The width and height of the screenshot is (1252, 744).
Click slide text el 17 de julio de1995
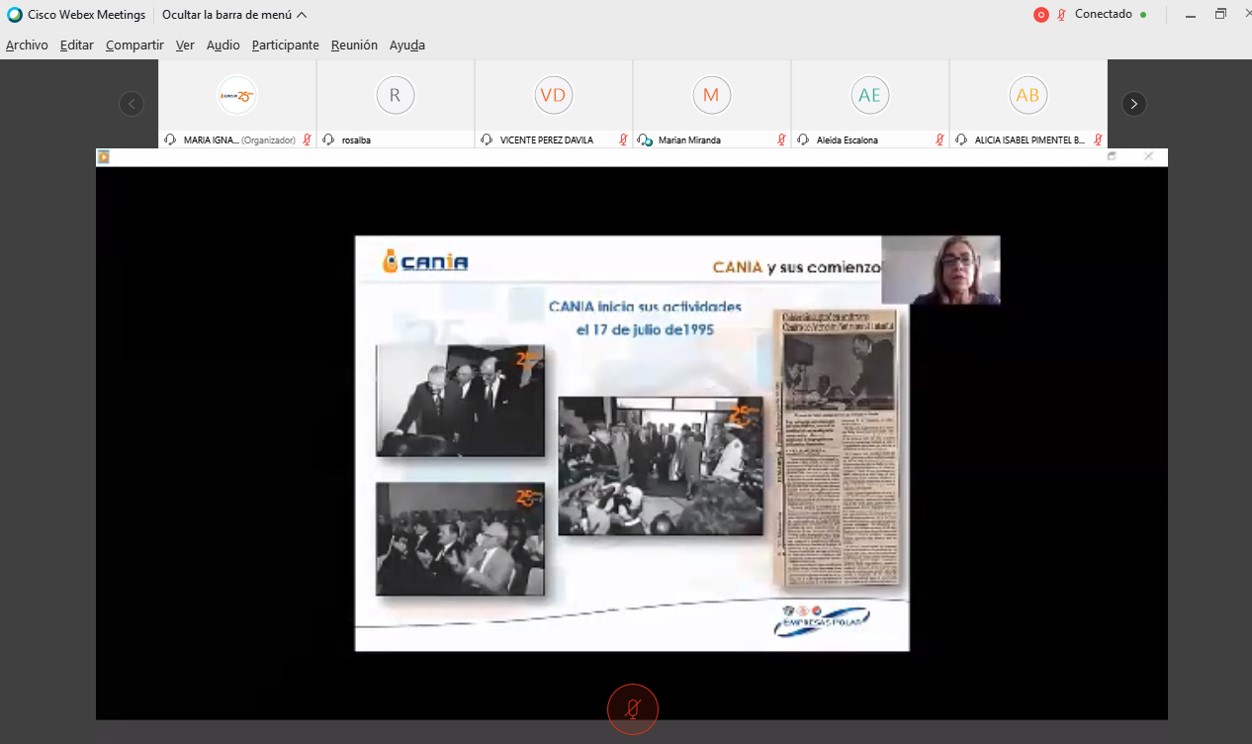point(645,329)
